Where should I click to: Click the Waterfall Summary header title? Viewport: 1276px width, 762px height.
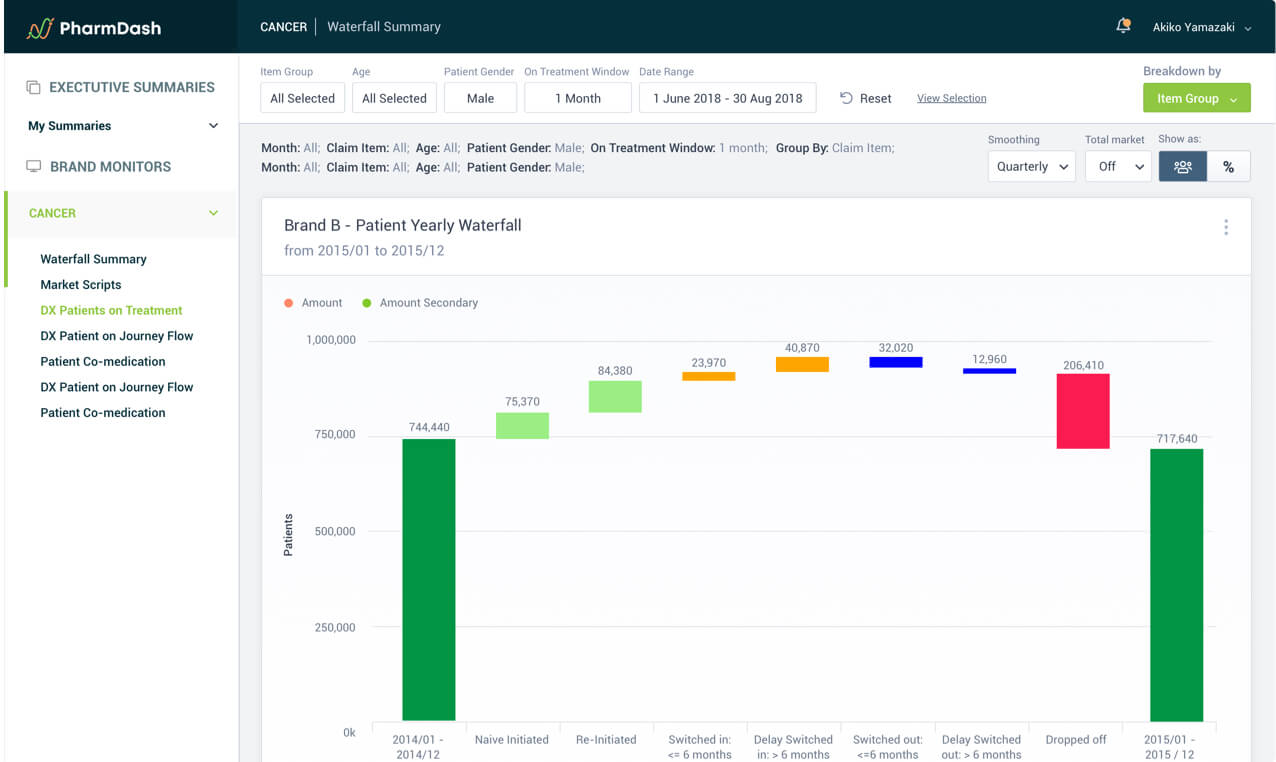pyautogui.click(x=384, y=27)
